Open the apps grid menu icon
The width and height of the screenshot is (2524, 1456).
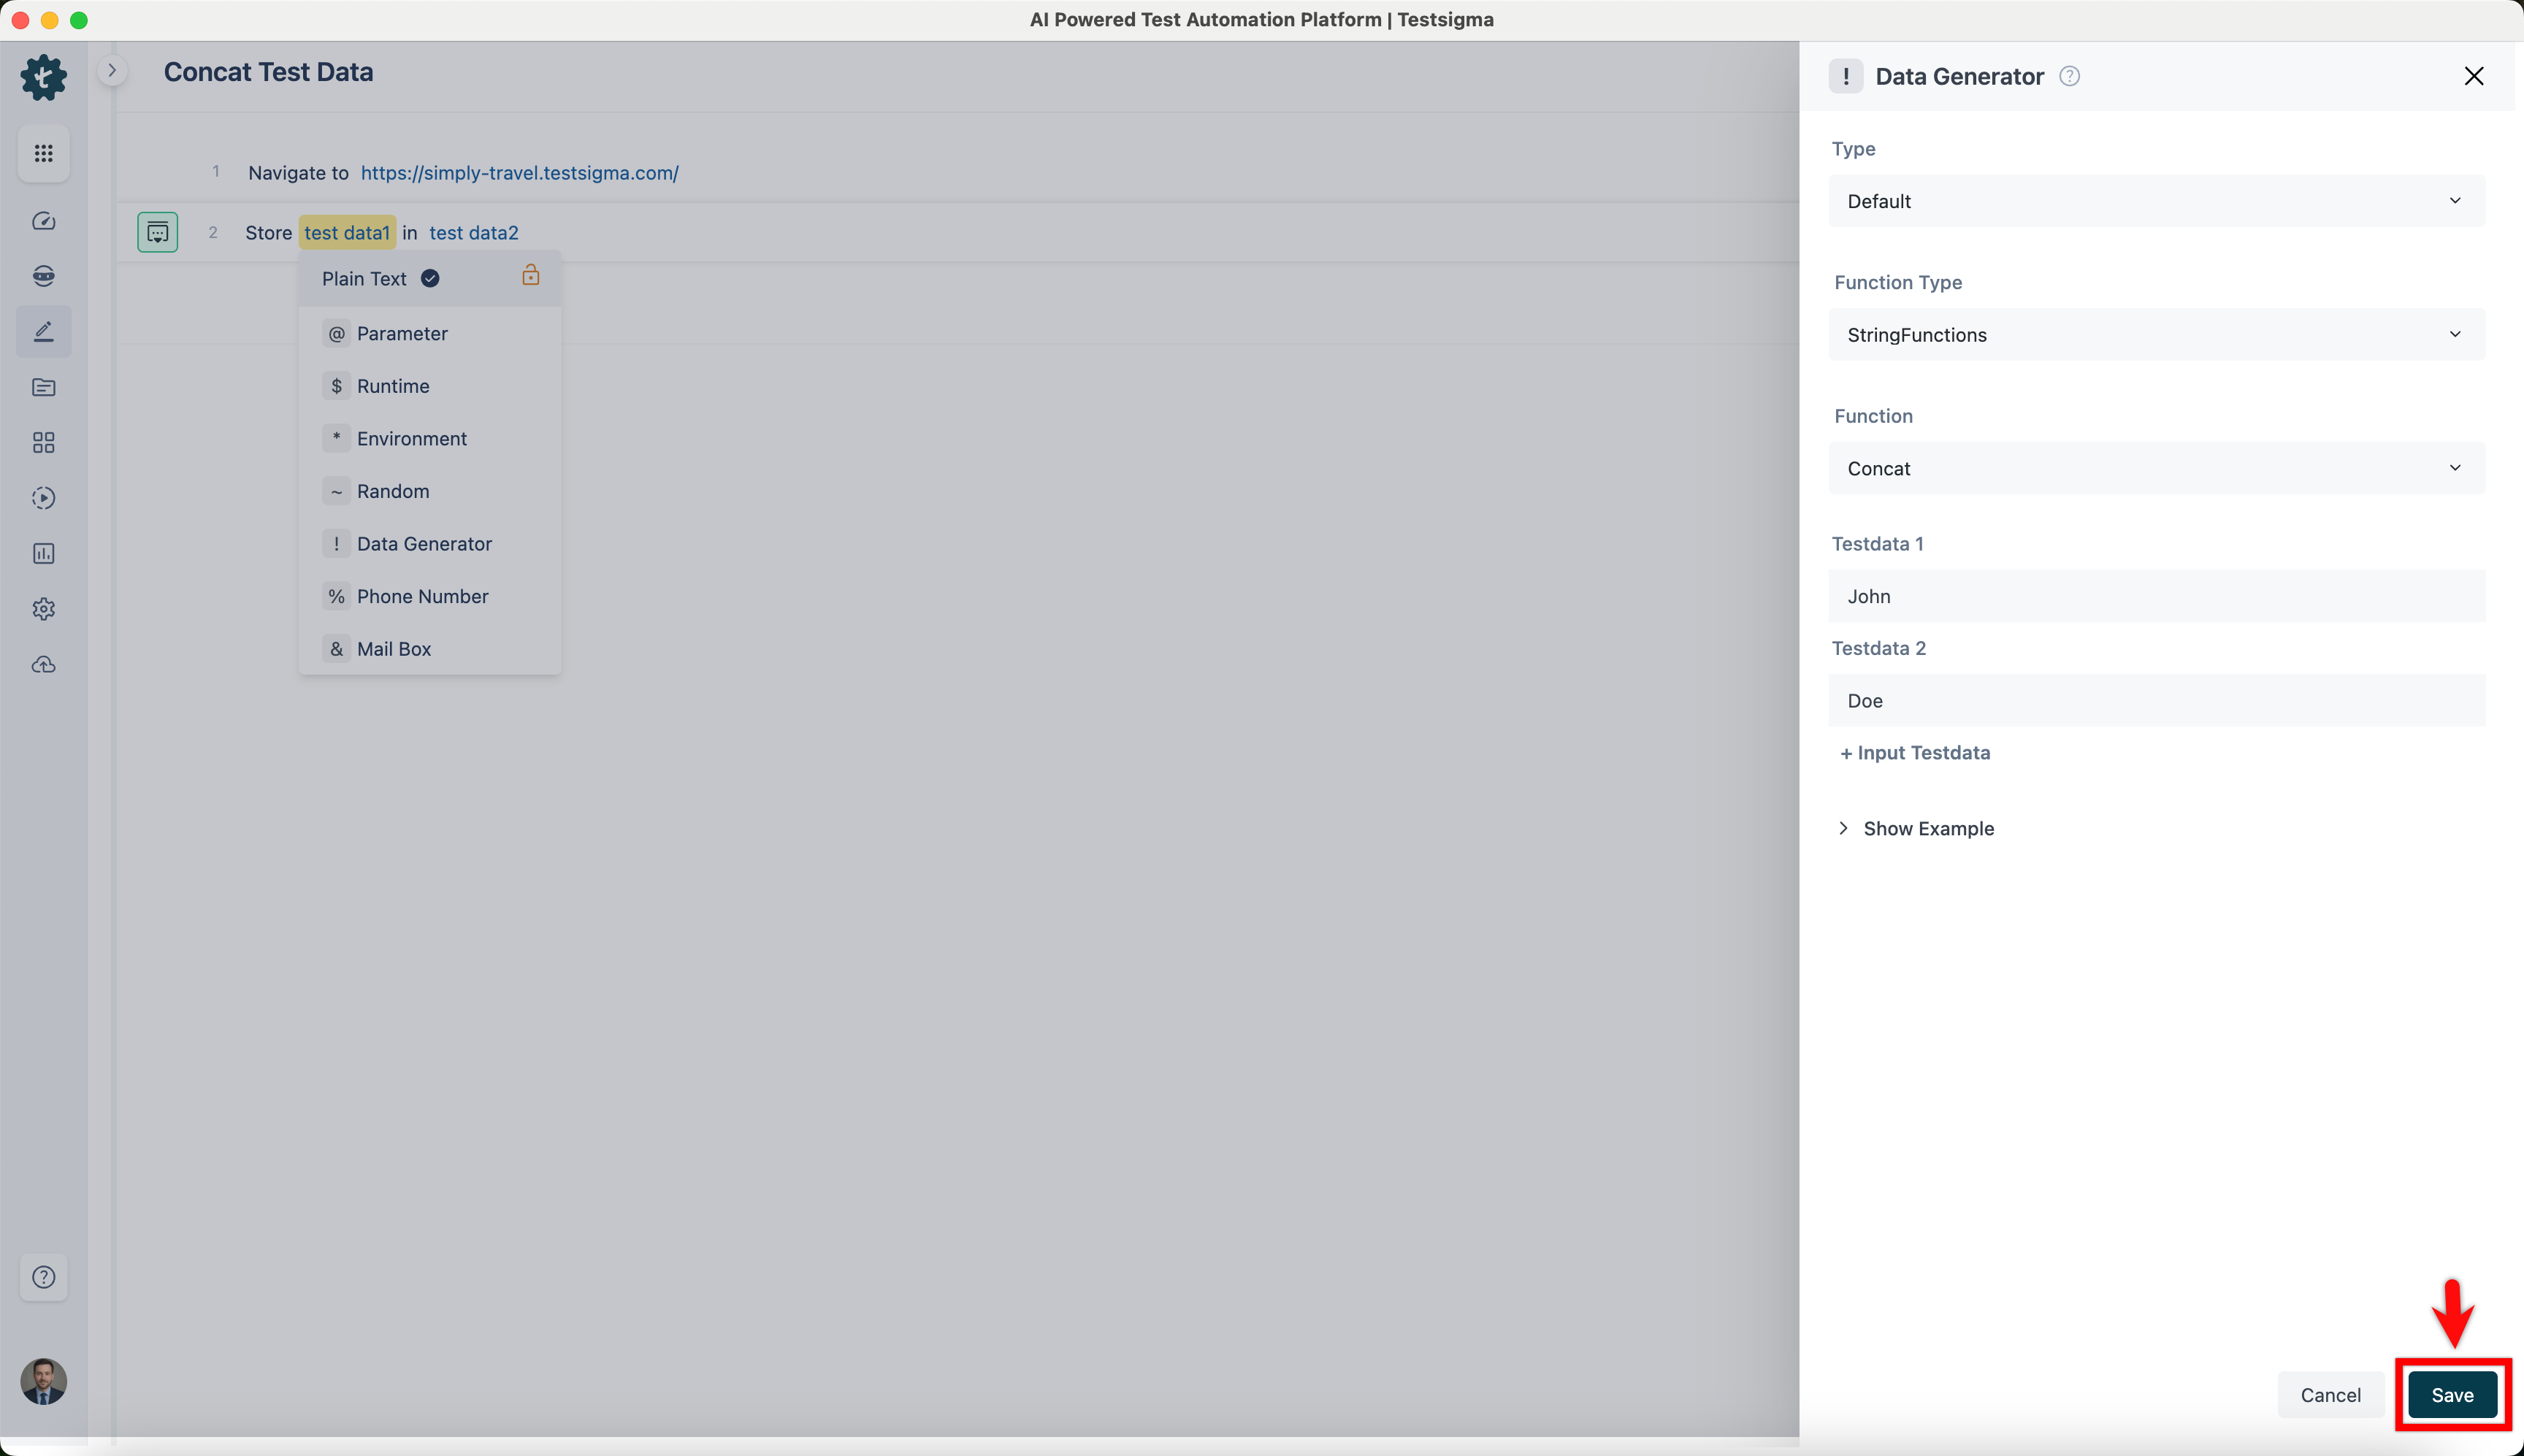43,153
